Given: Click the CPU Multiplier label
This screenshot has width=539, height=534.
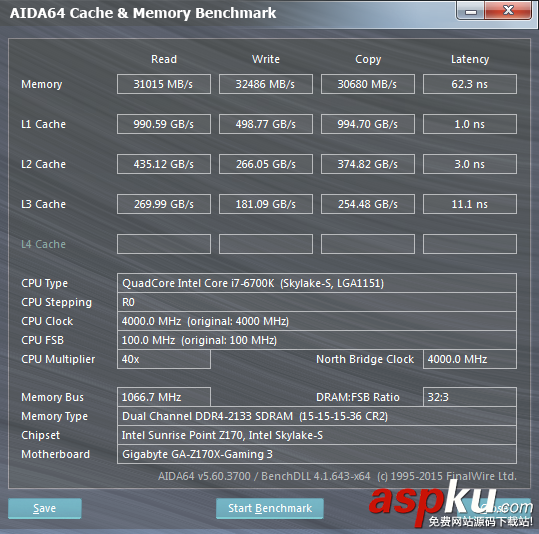Looking at the screenshot, I should [x=58, y=360].
